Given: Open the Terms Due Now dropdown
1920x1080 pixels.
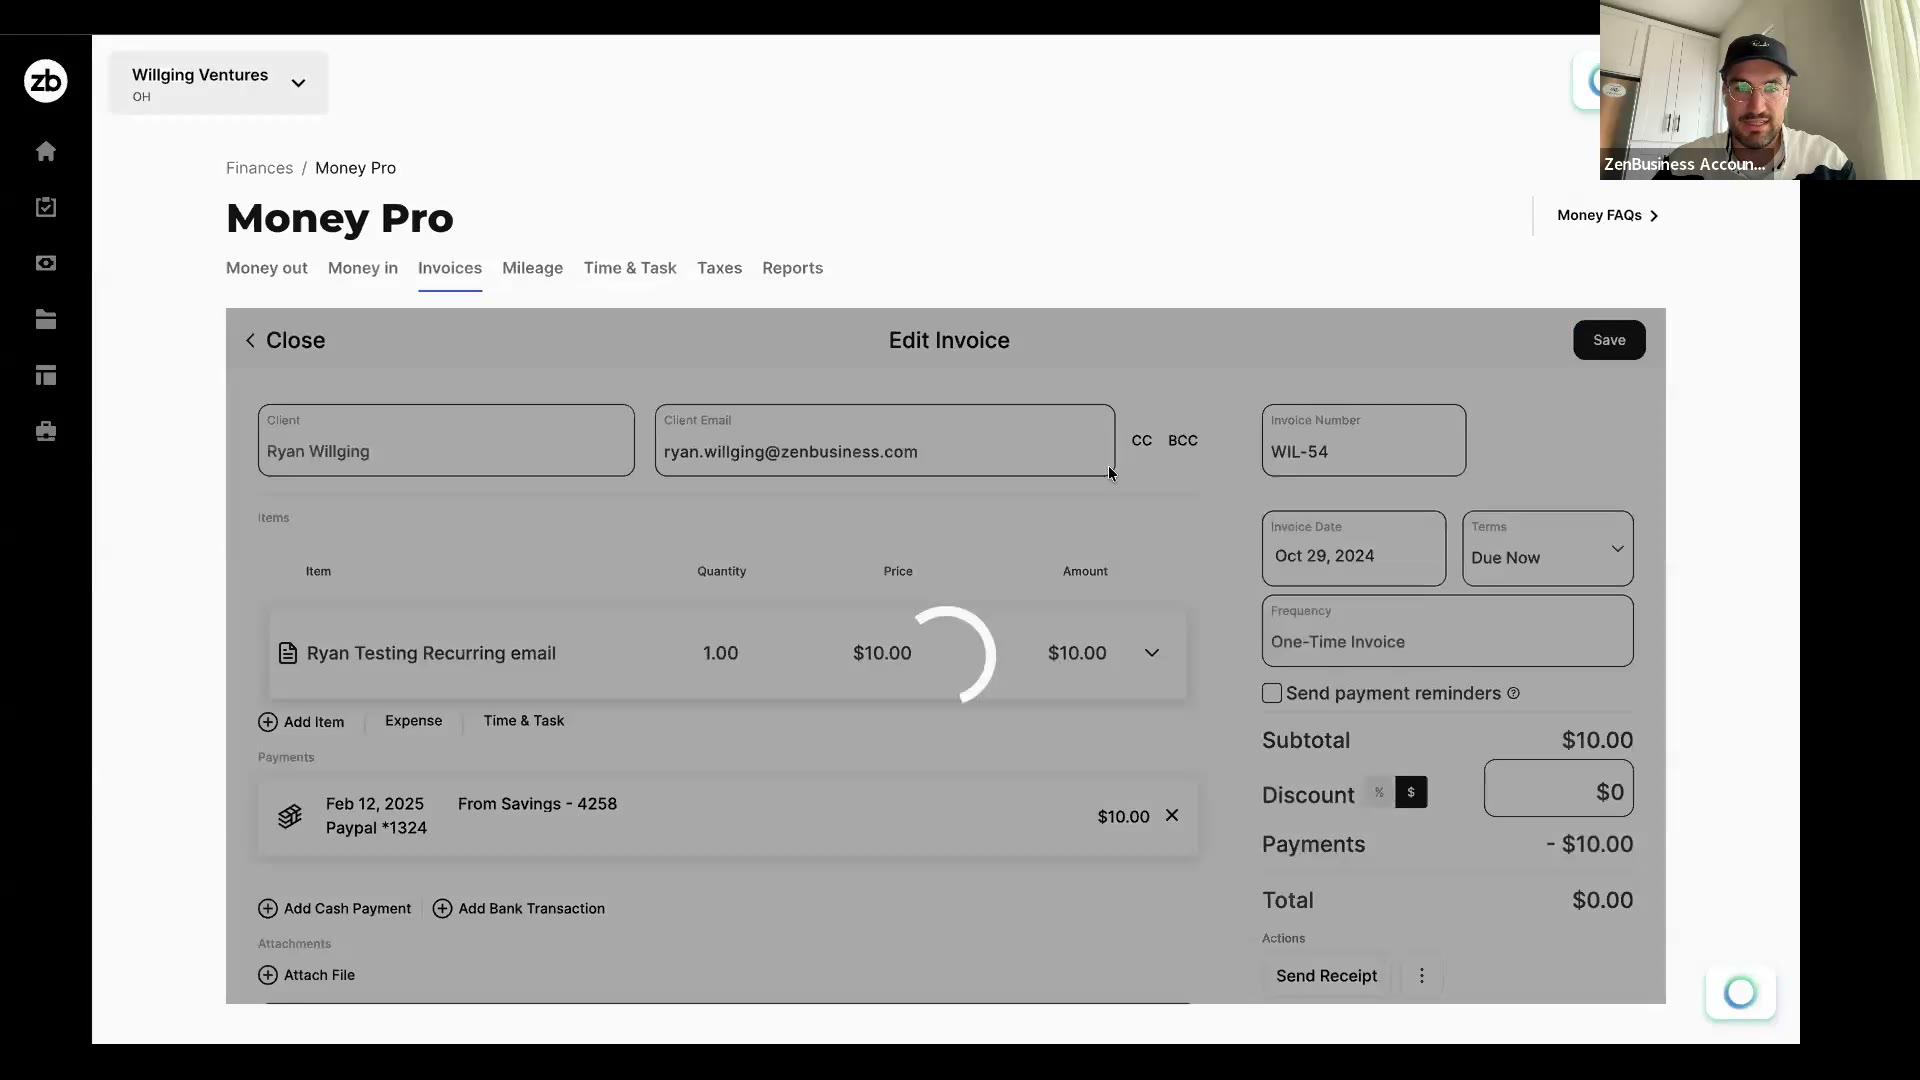Looking at the screenshot, I should (1548, 548).
